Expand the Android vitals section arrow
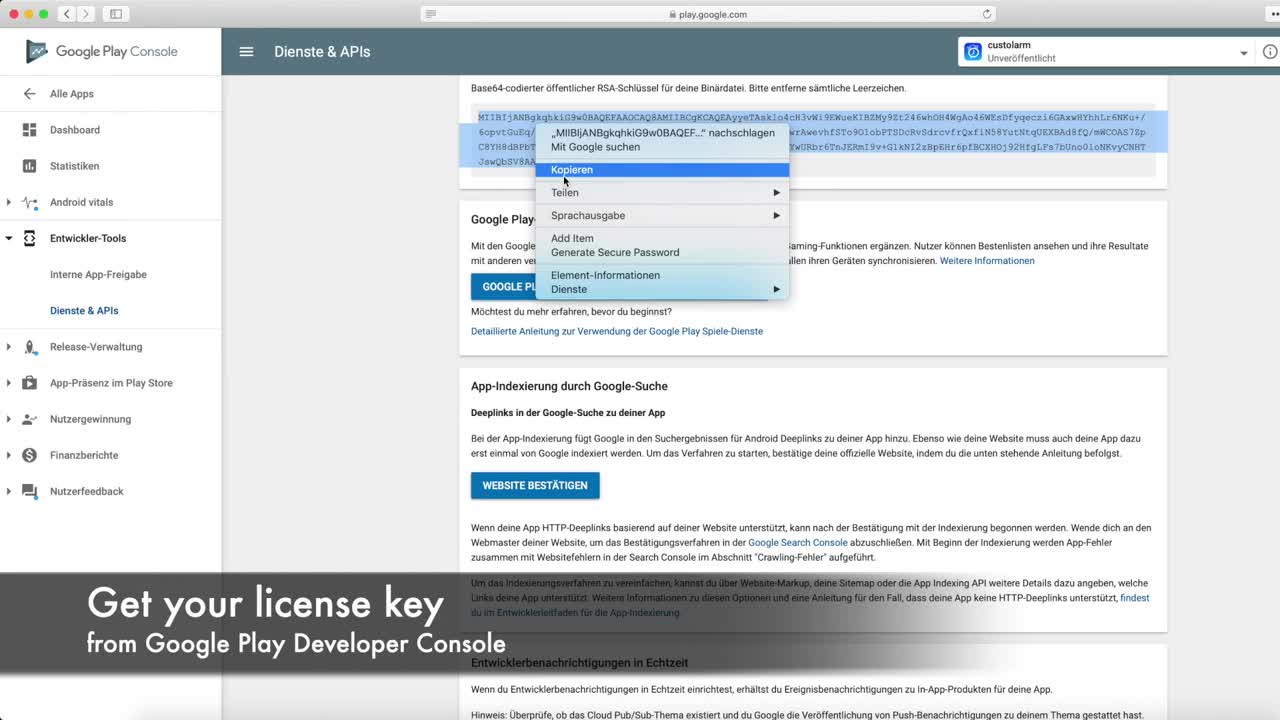This screenshot has height=720, width=1280. point(9,202)
